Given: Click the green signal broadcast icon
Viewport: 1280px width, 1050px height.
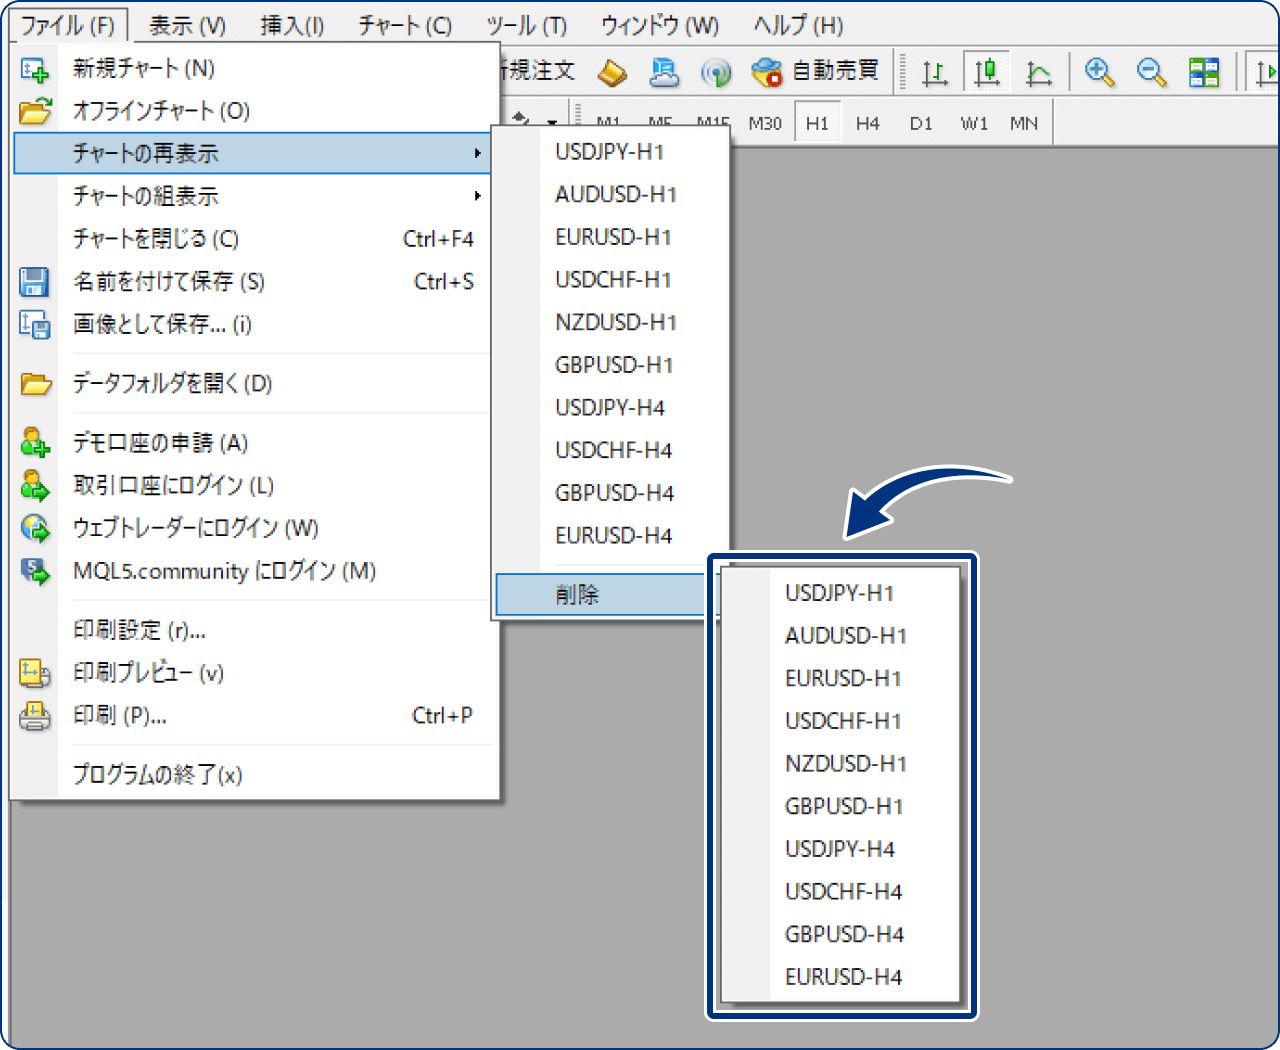Looking at the screenshot, I should [x=717, y=72].
